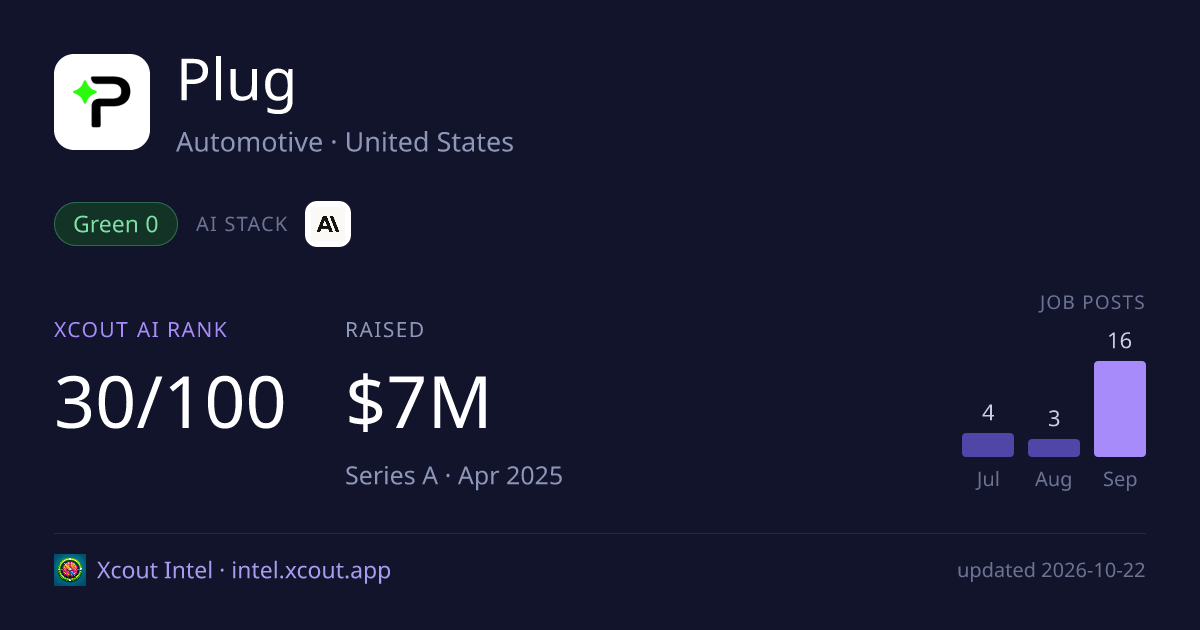
Task: Select the Green 0 badge
Action: coord(116,224)
